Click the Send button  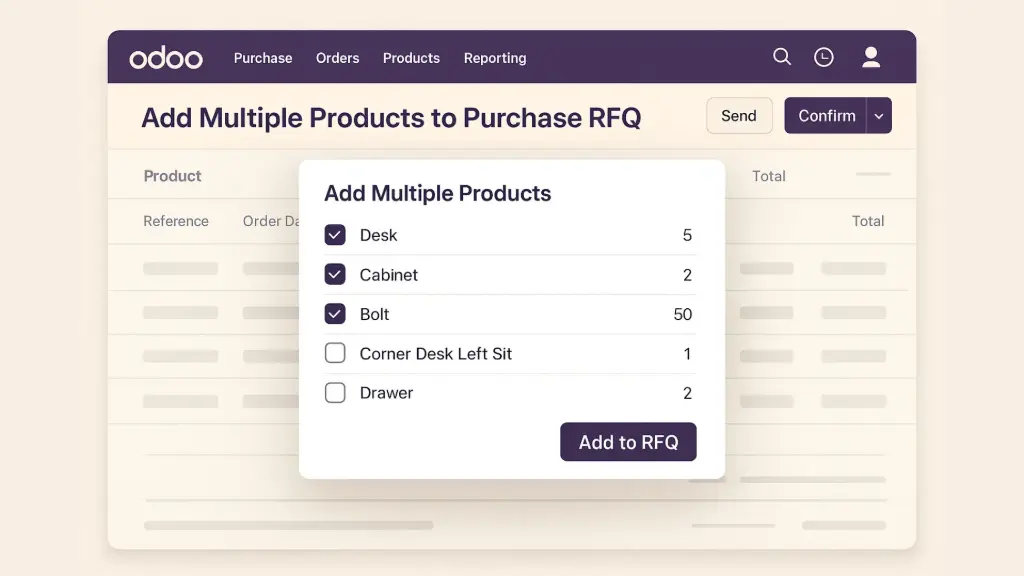[x=739, y=115]
